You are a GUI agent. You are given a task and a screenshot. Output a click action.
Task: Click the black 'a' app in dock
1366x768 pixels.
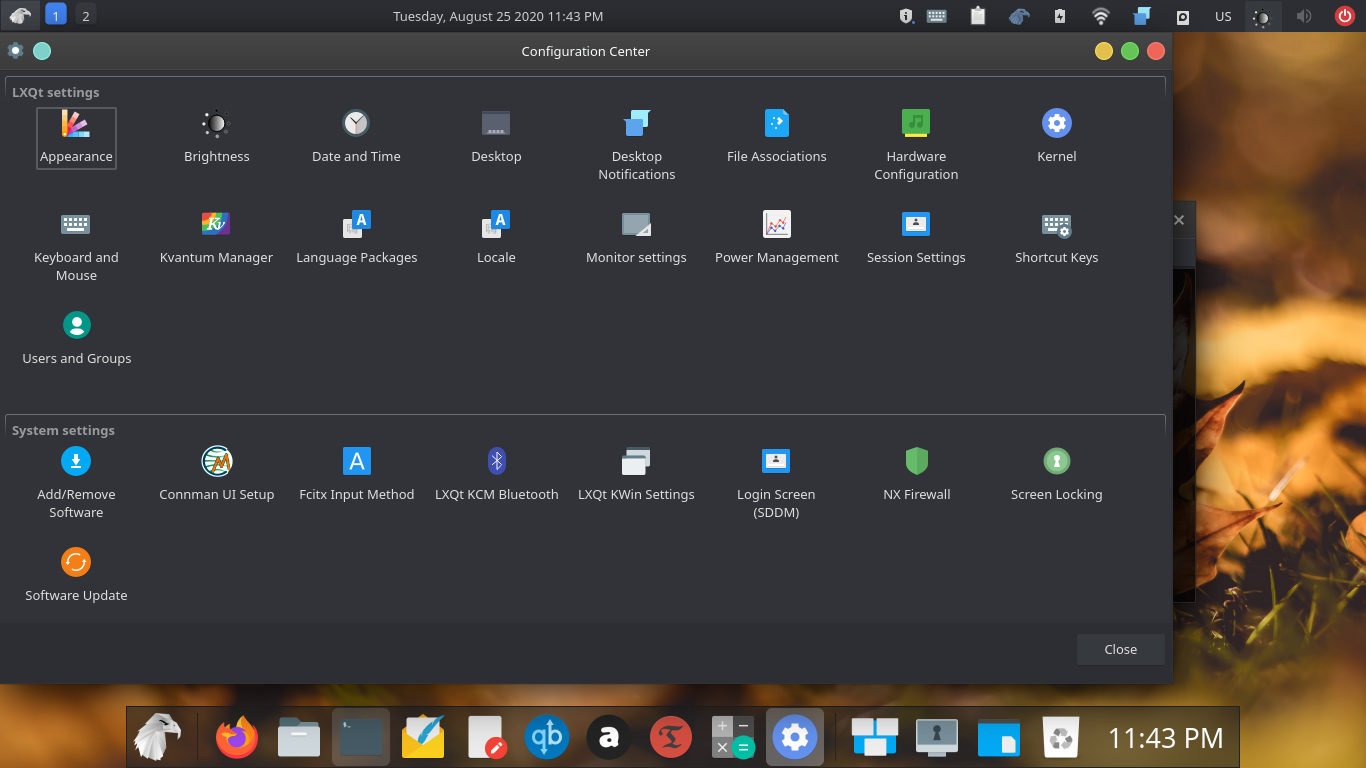[x=609, y=738]
